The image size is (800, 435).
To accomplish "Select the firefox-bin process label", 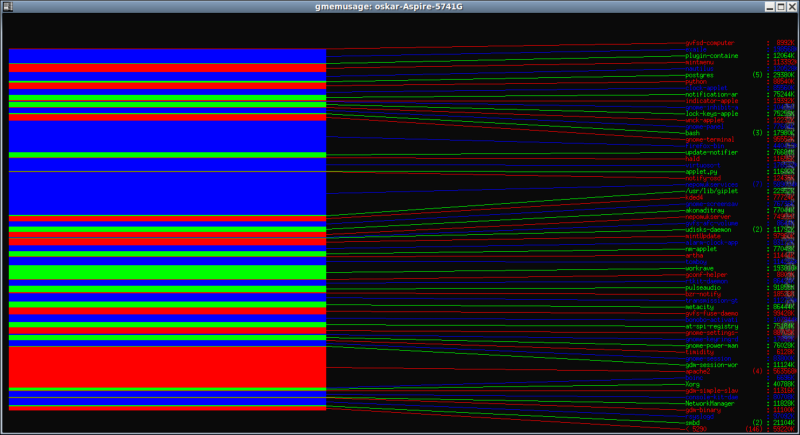I will point(705,146).
